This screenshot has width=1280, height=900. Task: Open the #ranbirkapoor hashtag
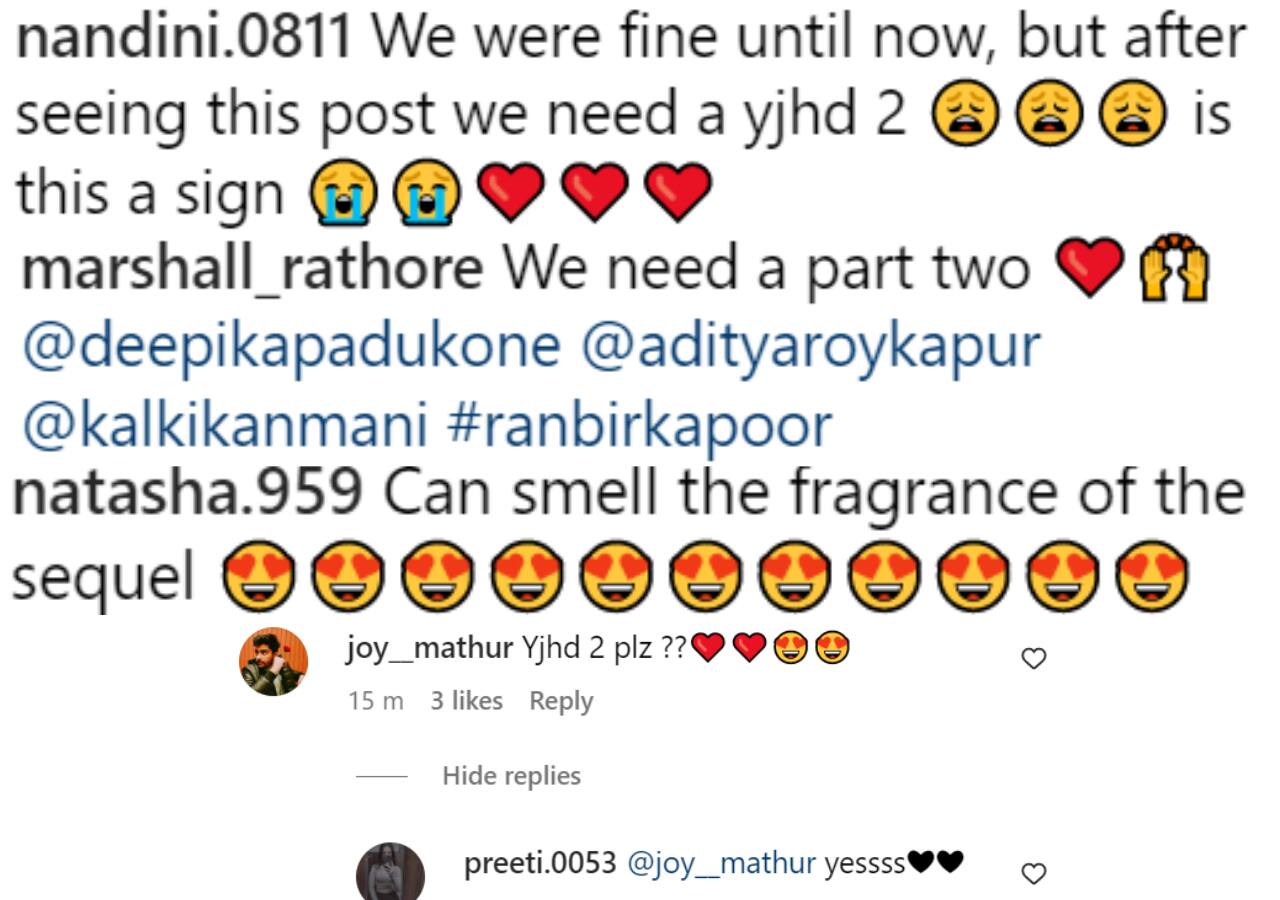[x=640, y=424]
